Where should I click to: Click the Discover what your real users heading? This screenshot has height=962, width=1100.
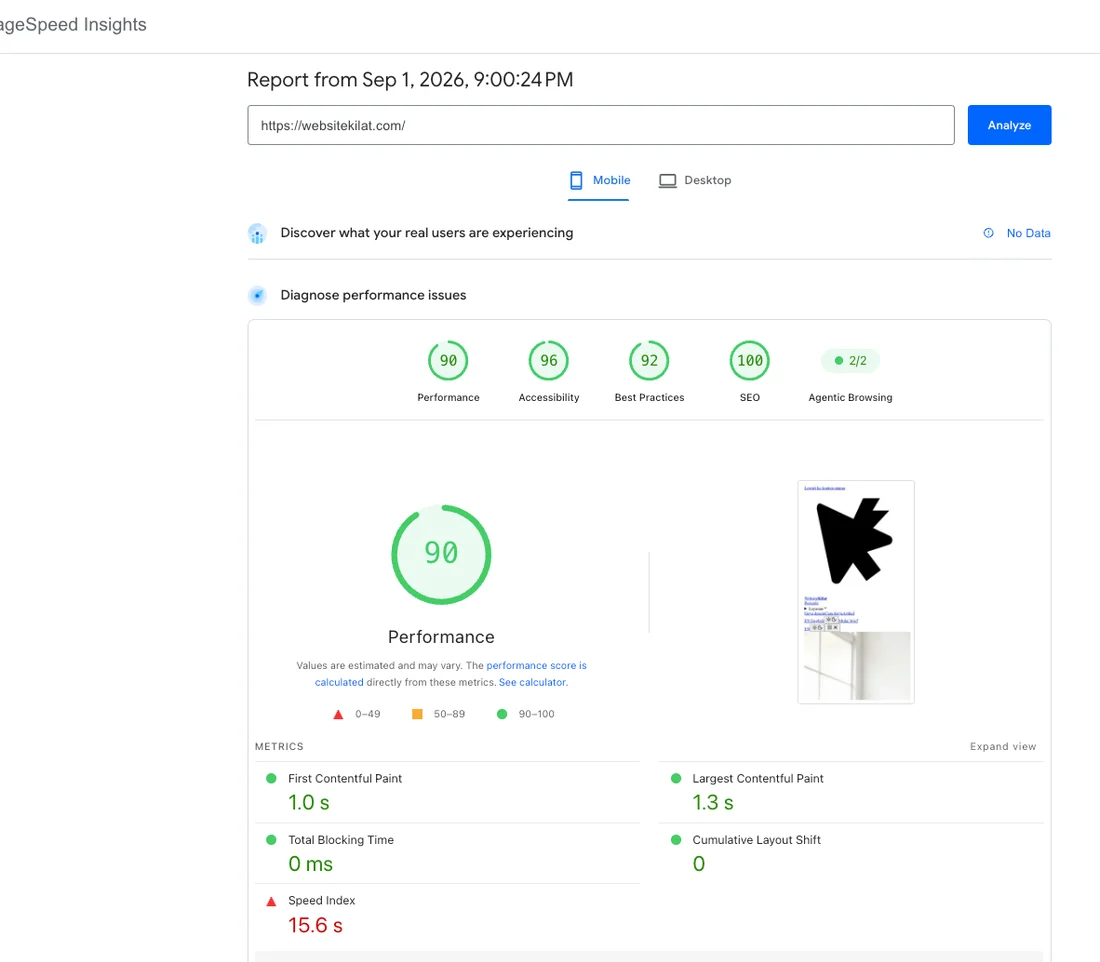click(x=427, y=233)
